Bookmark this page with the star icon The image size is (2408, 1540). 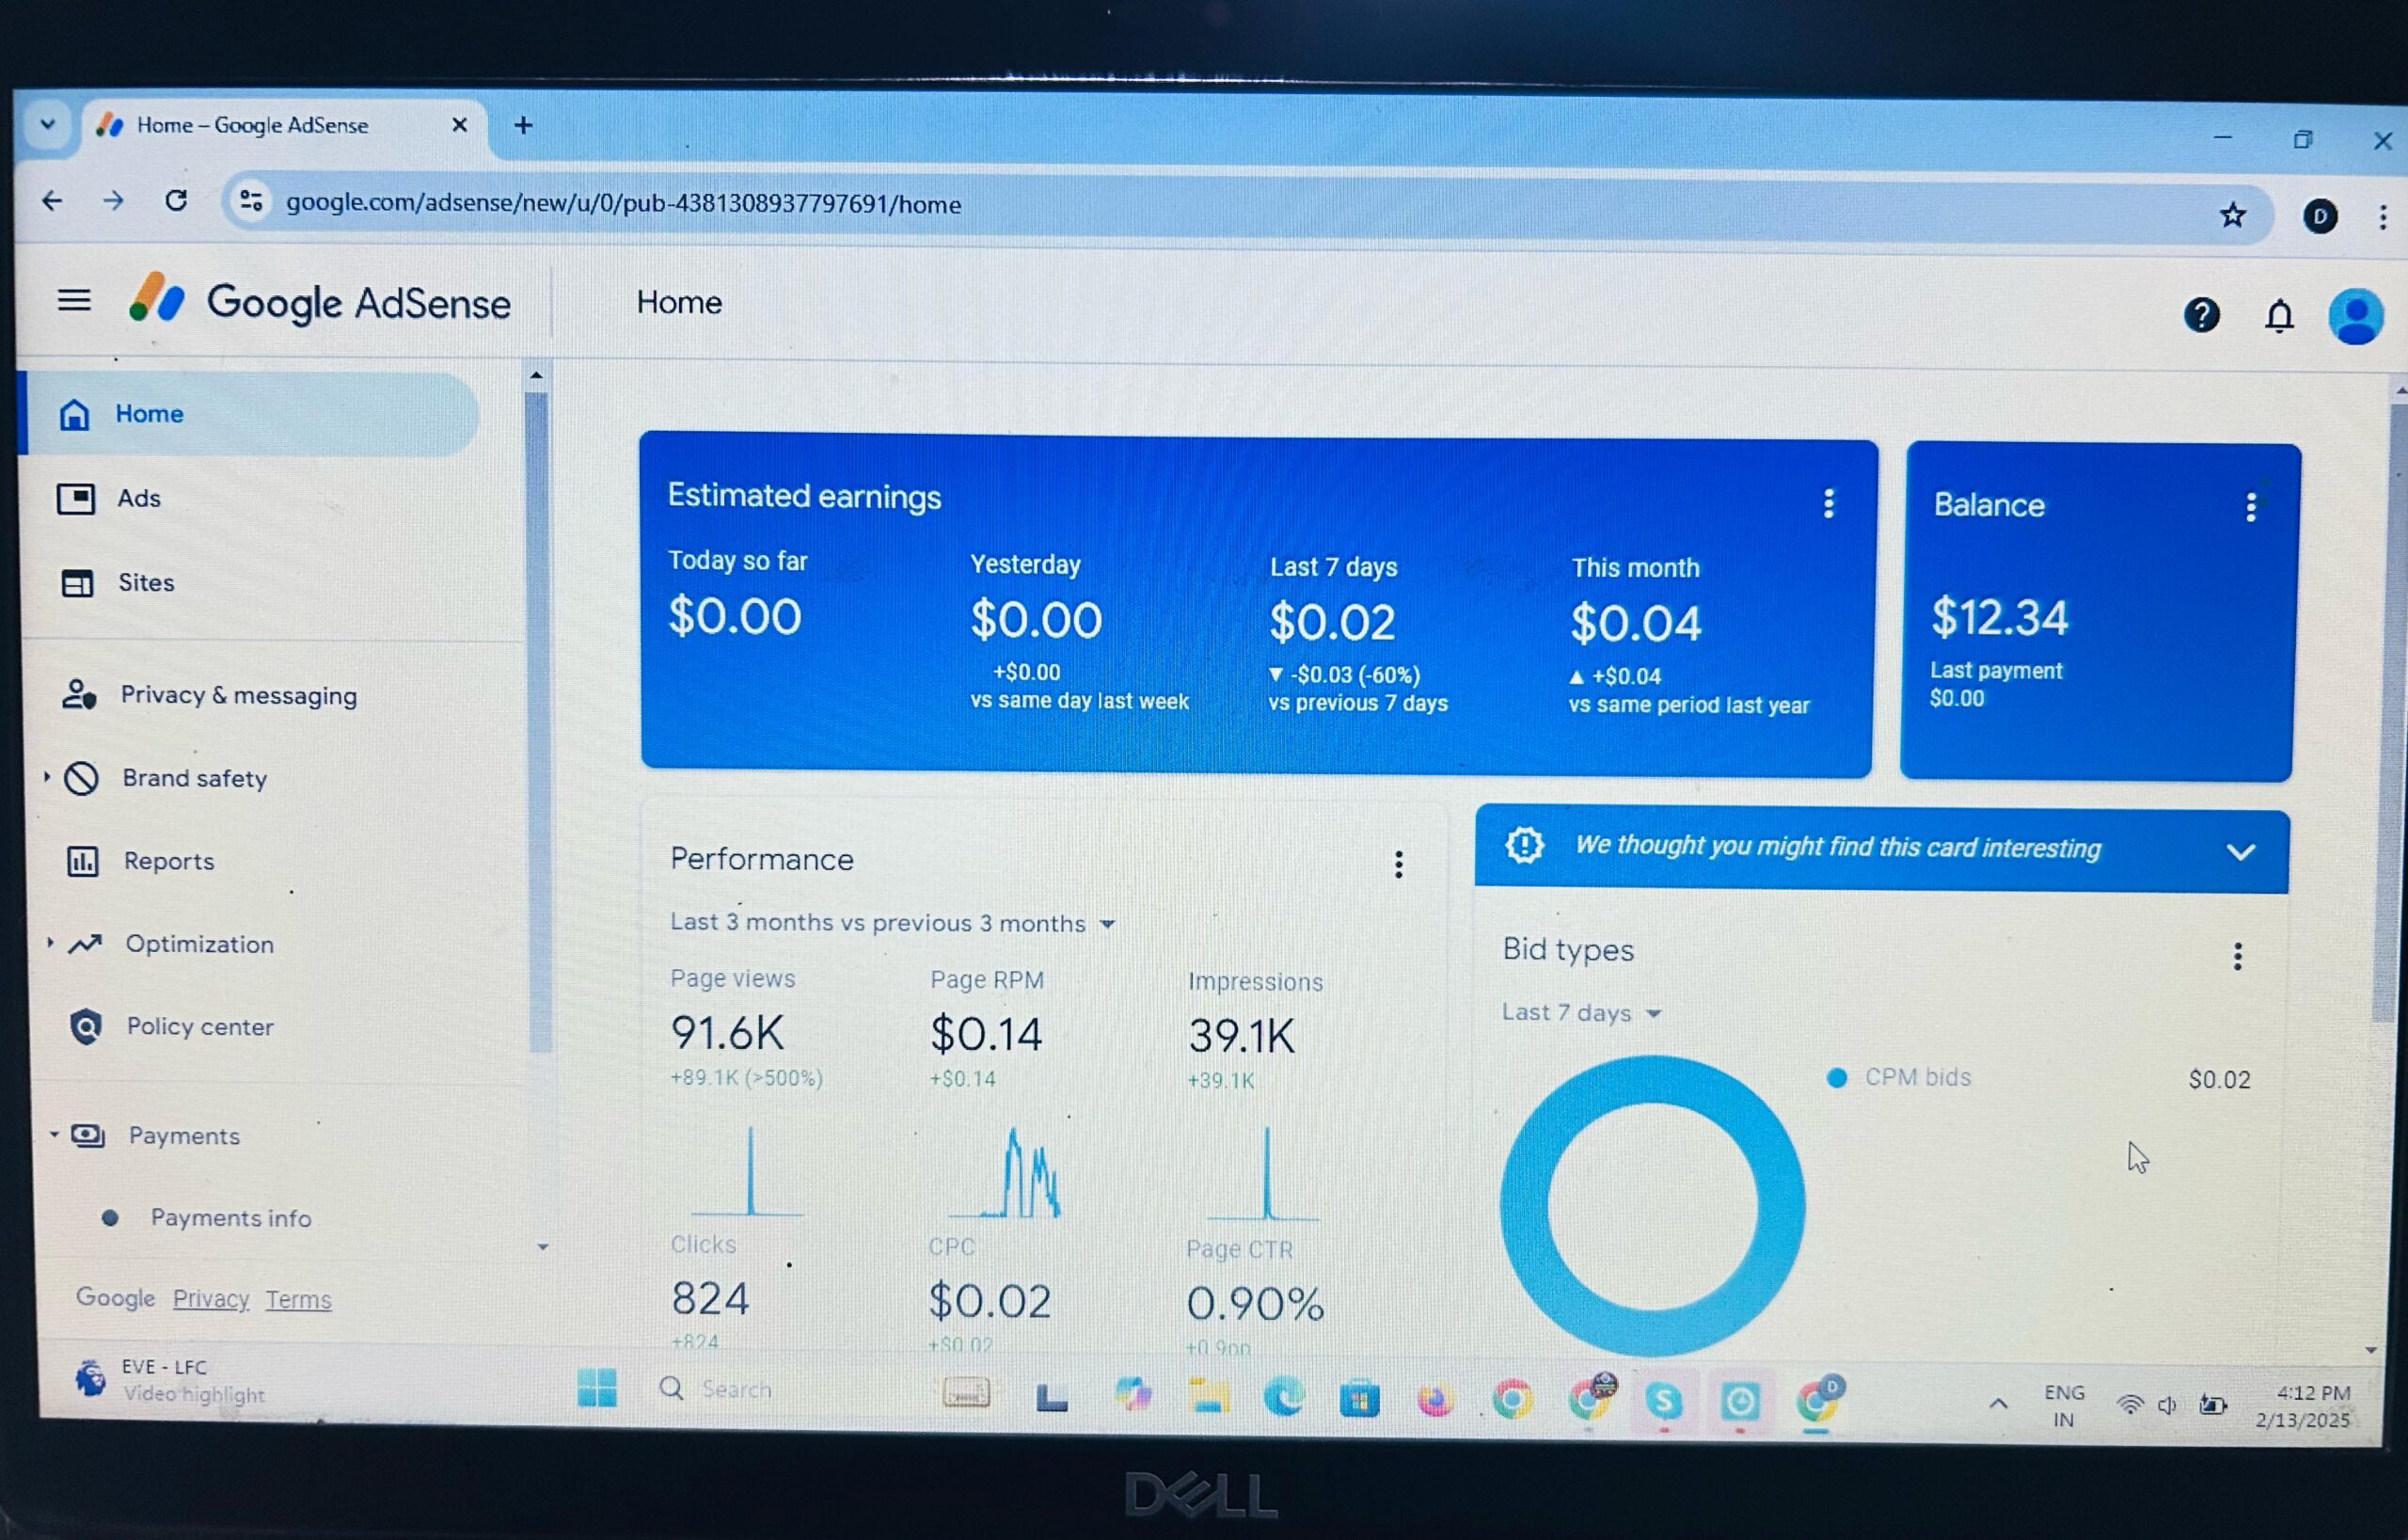coord(2232,214)
